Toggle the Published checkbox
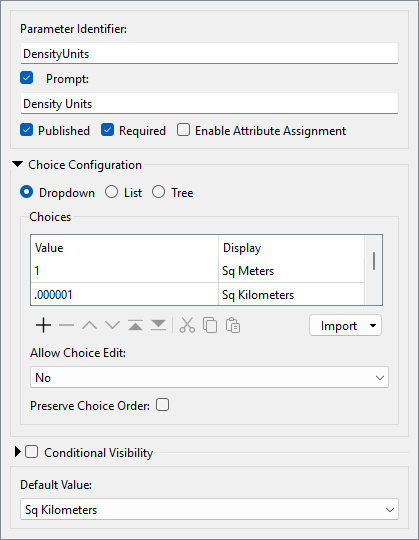 (27, 130)
